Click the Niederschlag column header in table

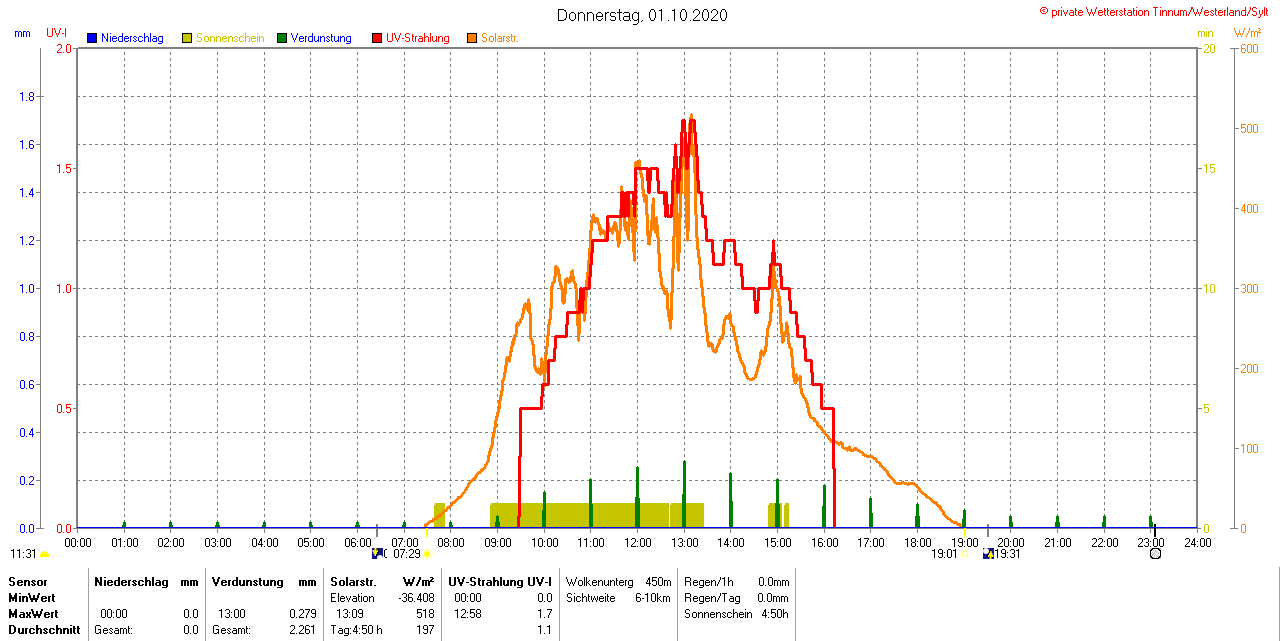[x=129, y=582]
